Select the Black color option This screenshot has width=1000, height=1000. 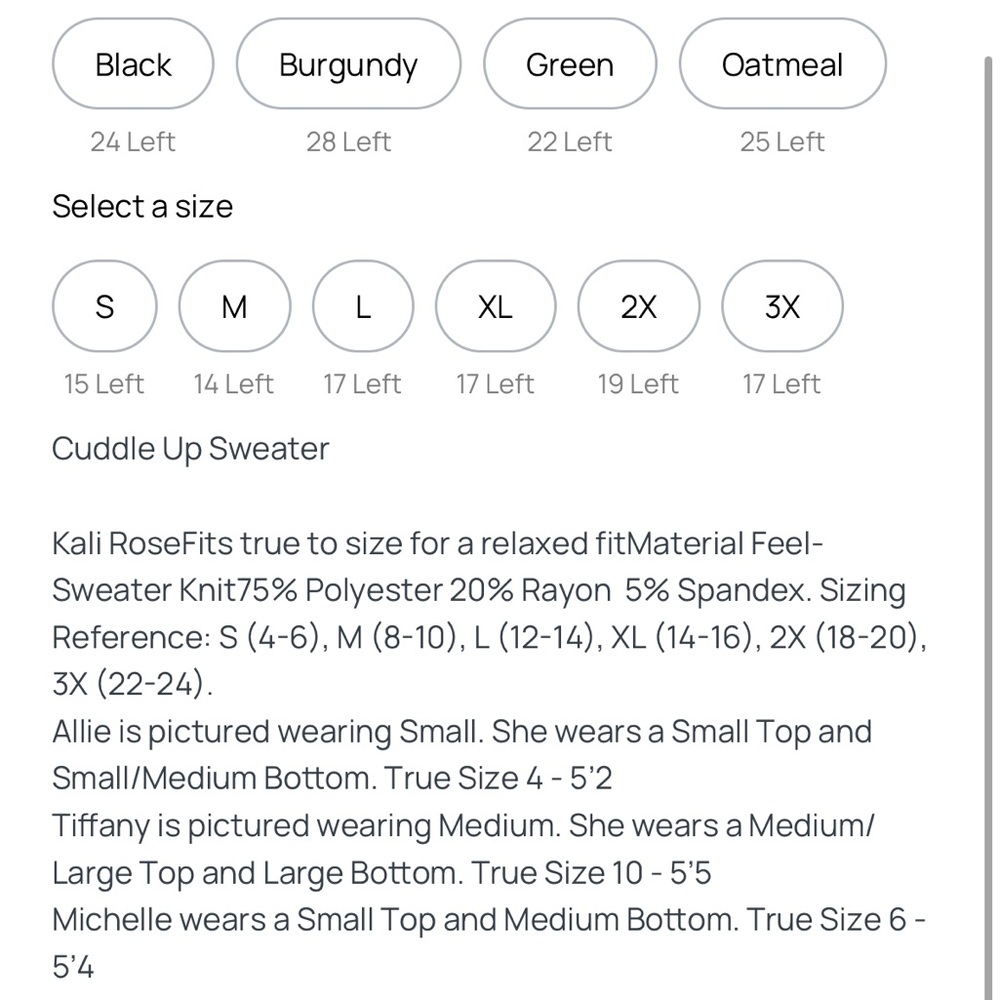tap(133, 64)
